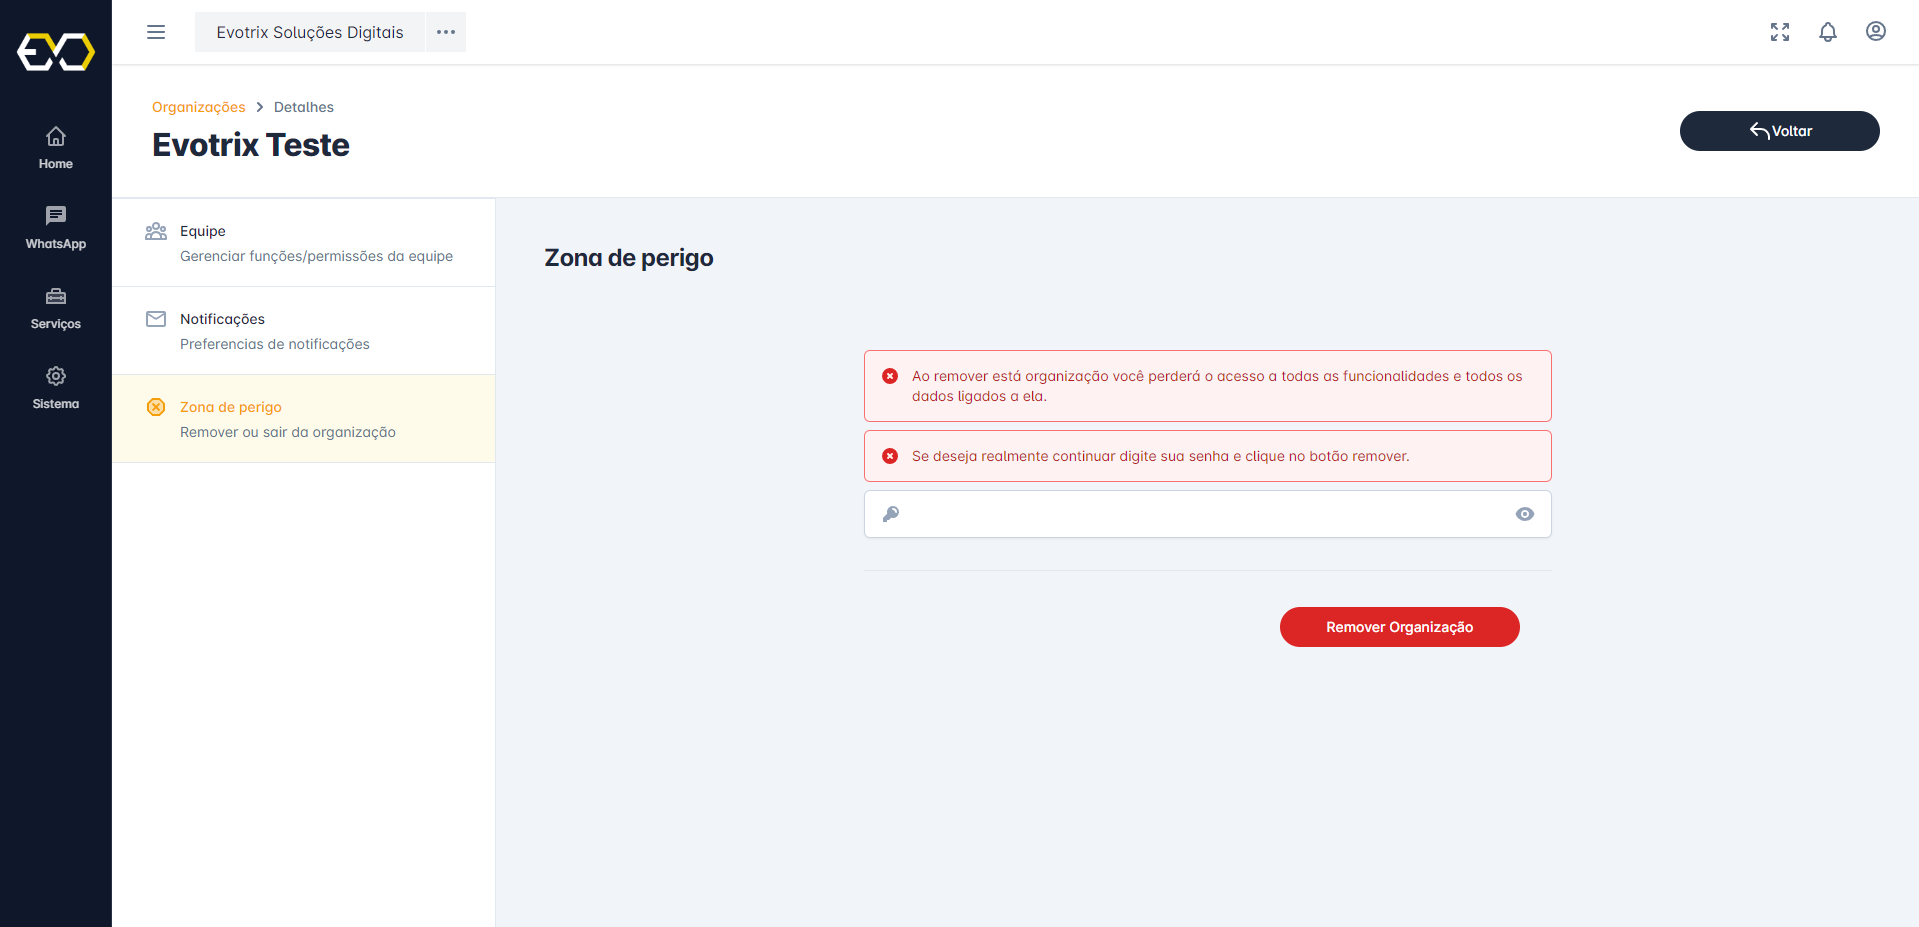The height and width of the screenshot is (927, 1919).
Task: Expand the three-dots organization menu
Action: tap(446, 32)
